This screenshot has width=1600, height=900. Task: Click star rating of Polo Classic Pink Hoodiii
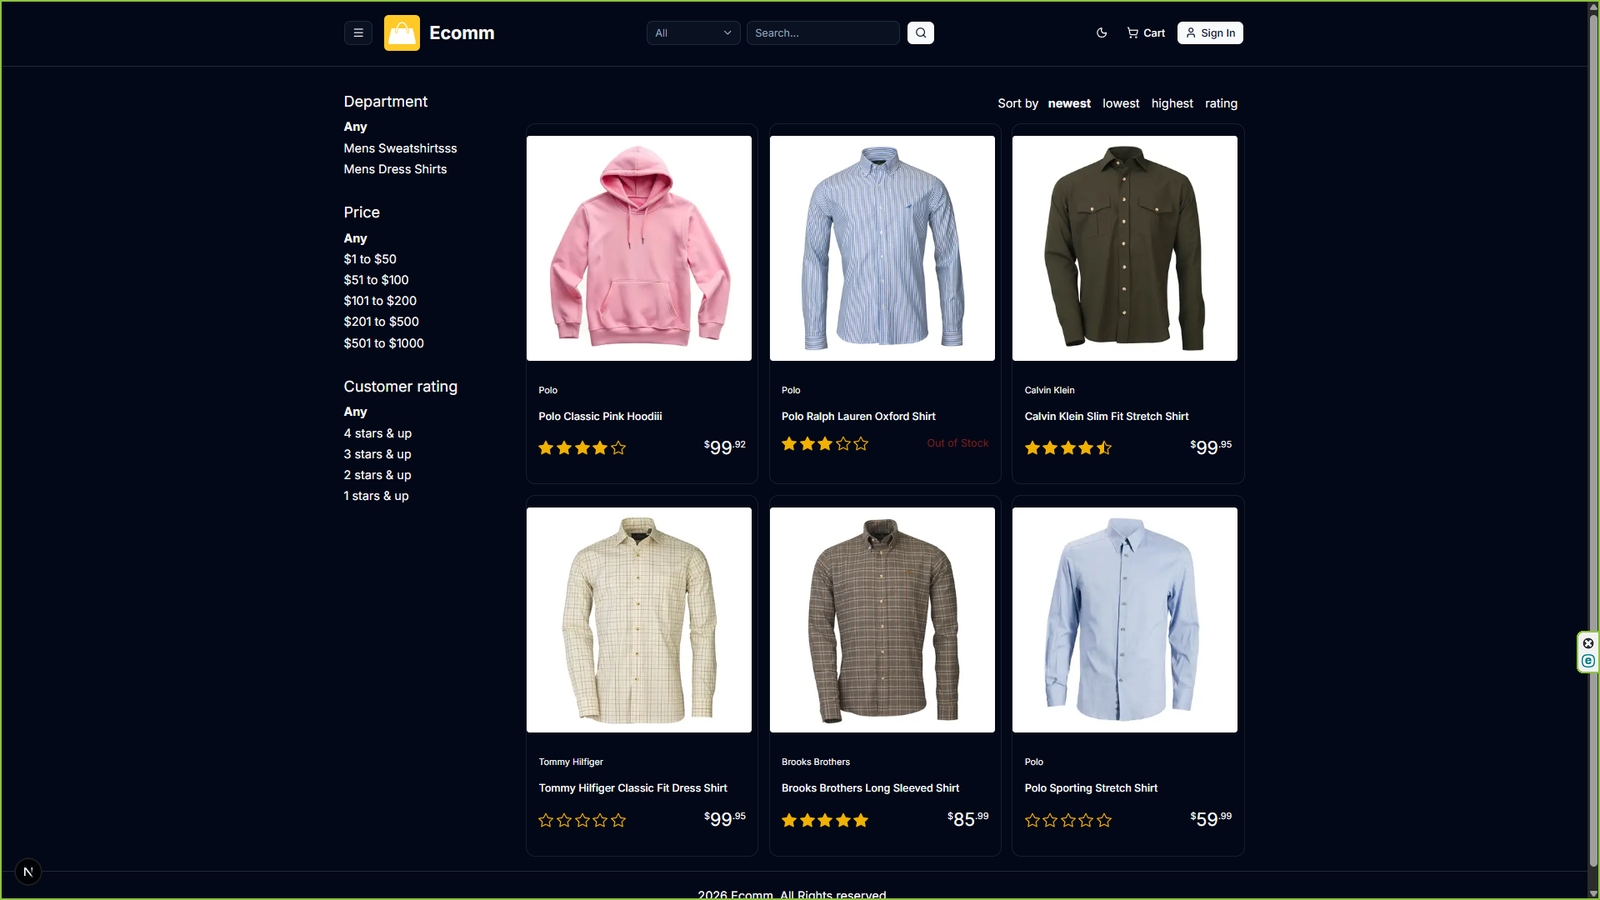(x=582, y=448)
